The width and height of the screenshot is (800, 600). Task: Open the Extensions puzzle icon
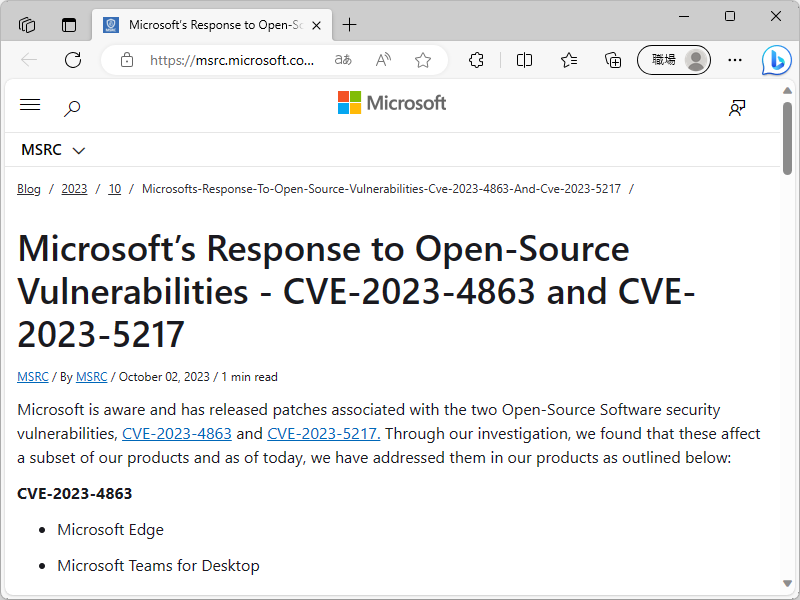coord(477,60)
